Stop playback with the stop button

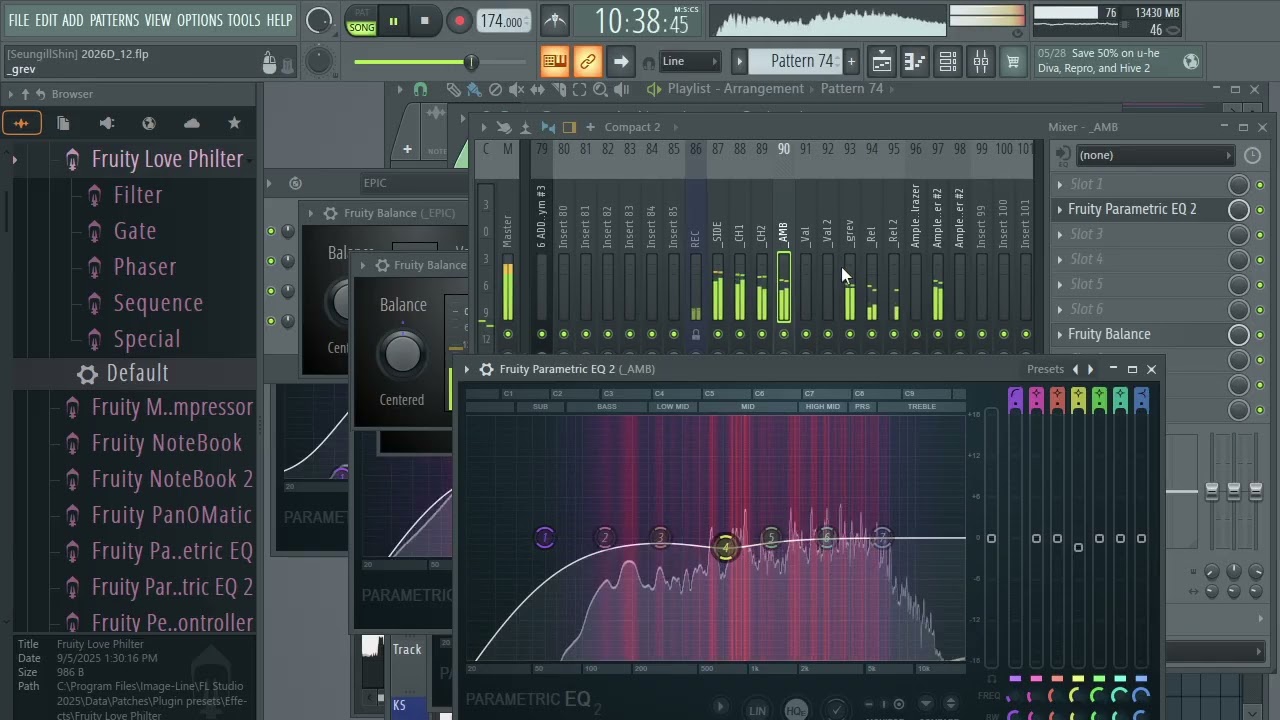click(425, 21)
